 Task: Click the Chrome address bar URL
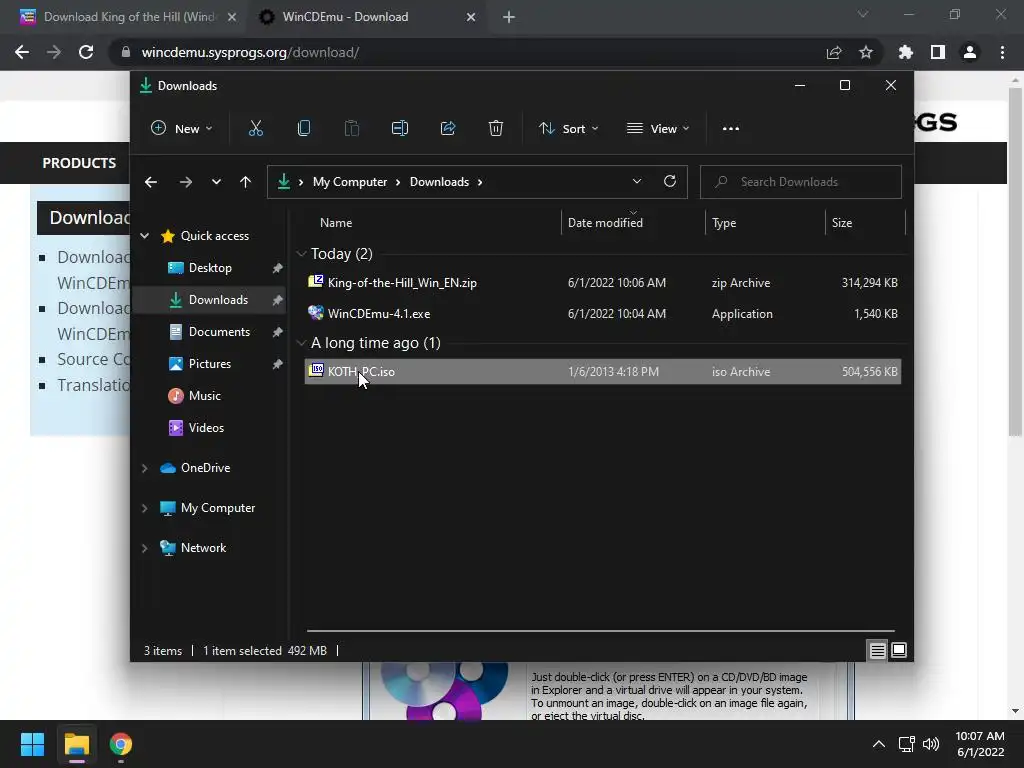(x=250, y=52)
